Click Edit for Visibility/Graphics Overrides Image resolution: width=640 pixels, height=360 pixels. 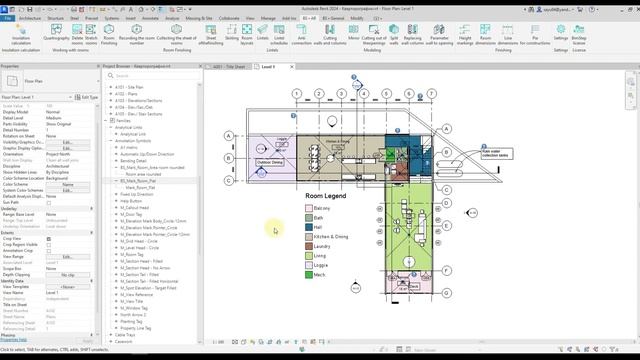click(68, 142)
